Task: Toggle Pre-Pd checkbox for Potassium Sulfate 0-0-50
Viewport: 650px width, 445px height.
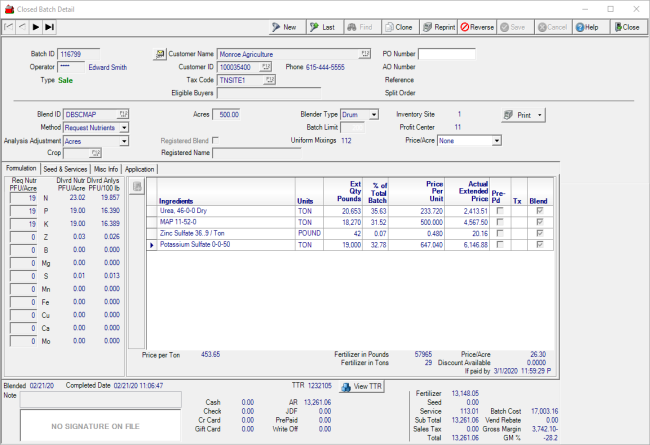Action: coord(501,244)
